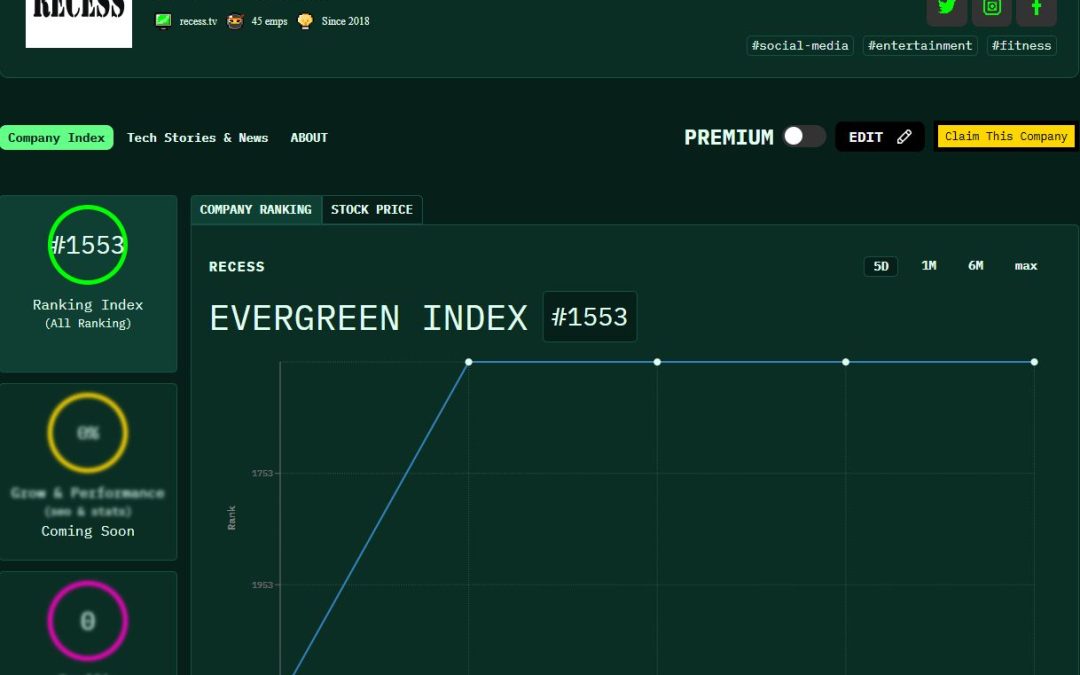This screenshot has height=675, width=1080.
Task: Click the 1953 axis label
Action: point(262,585)
